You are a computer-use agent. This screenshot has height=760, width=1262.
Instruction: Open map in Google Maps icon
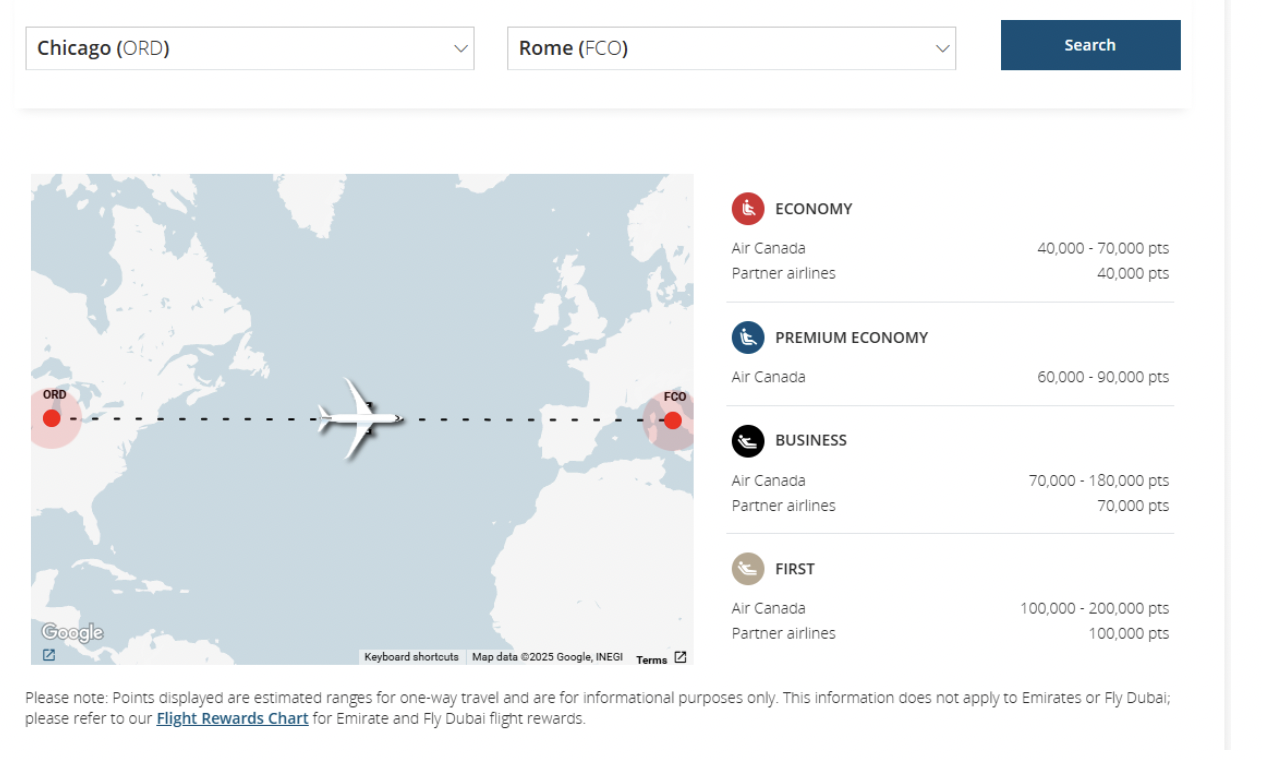[x=49, y=655]
